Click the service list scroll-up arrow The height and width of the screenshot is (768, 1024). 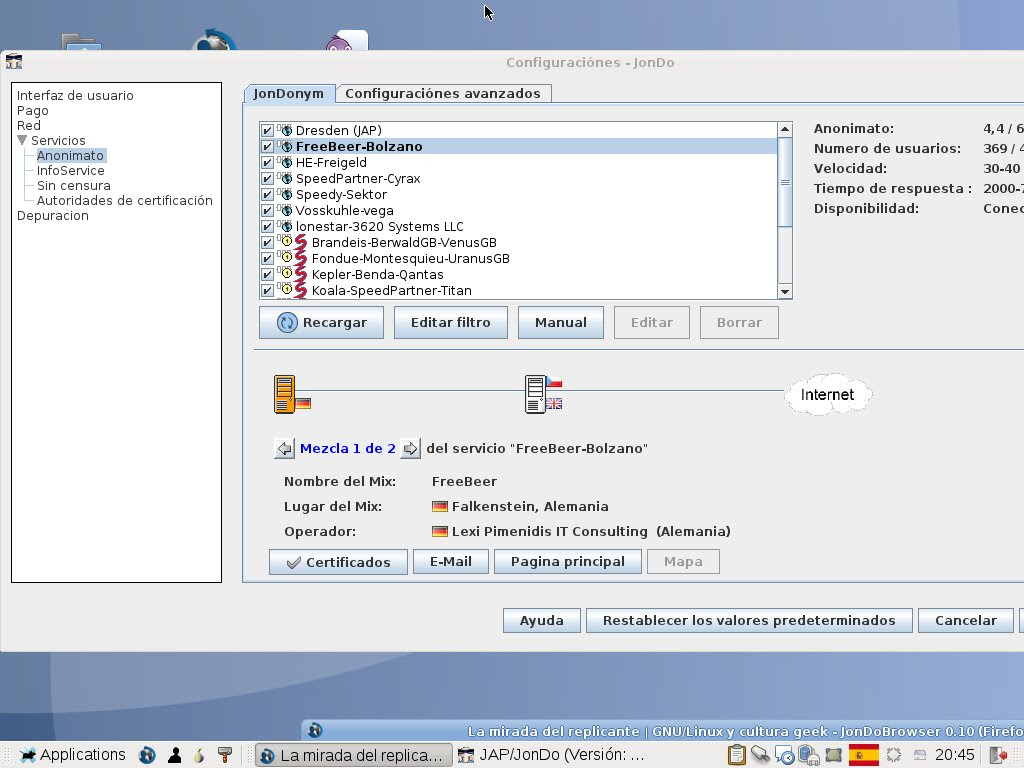click(785, 129)
